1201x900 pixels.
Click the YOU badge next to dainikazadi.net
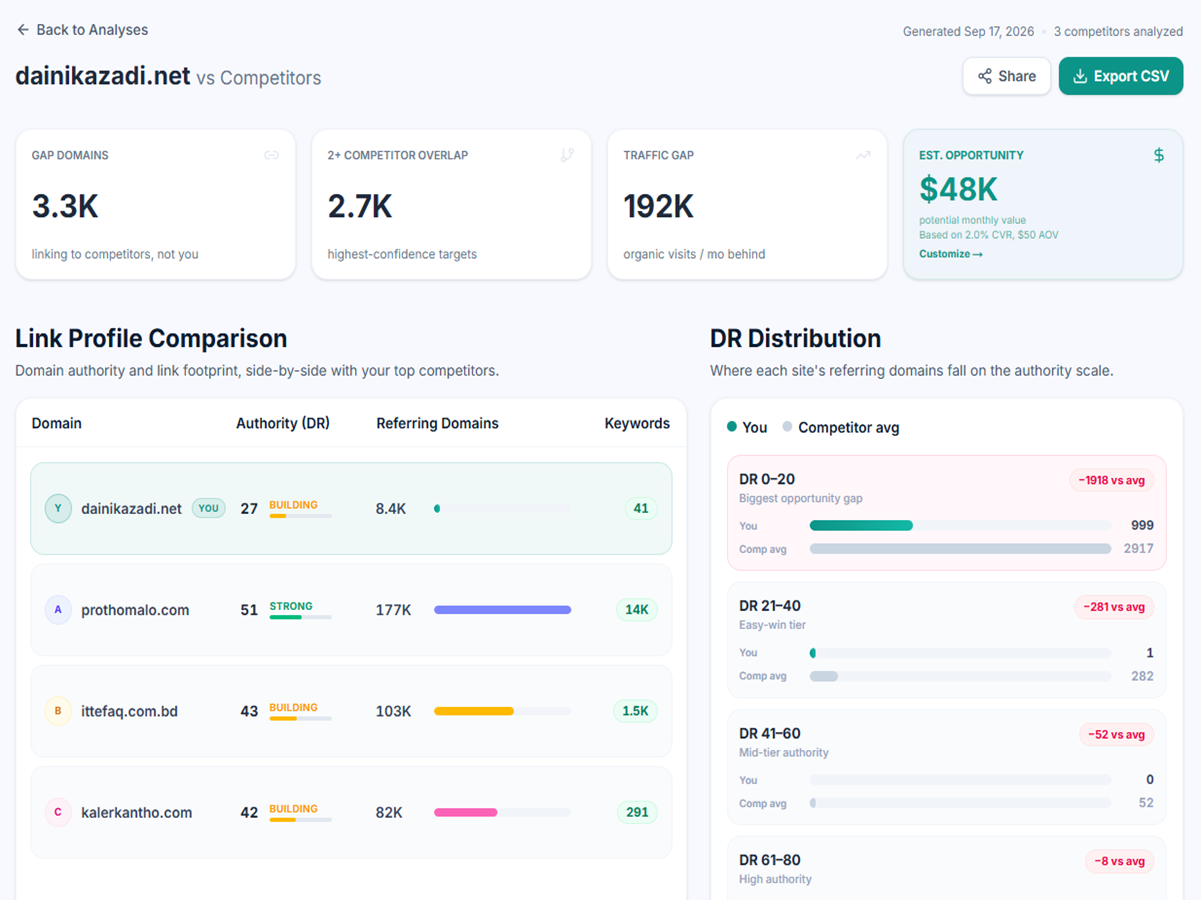click(208, 508)
